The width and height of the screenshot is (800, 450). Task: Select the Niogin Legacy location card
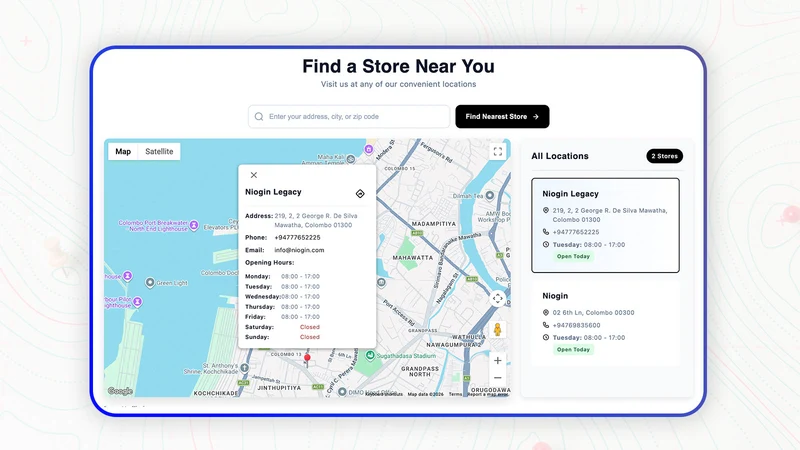click(x=605, y=225)
